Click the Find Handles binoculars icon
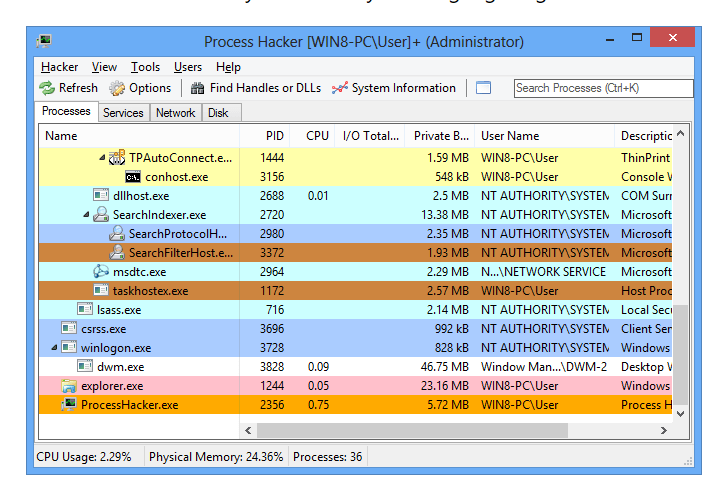The width and height of the screenshot is (726, 502). (198, 88)
